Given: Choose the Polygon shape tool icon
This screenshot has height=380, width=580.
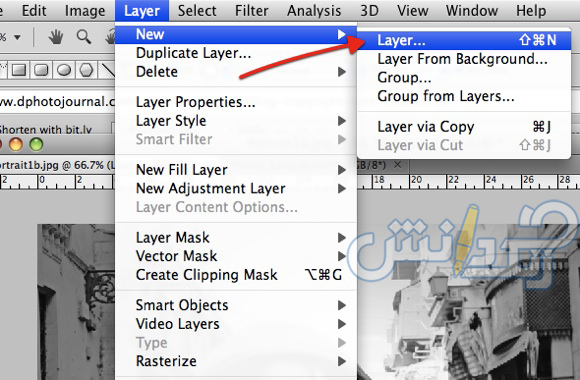Looking at the screenshot, I should click(86, 70).
